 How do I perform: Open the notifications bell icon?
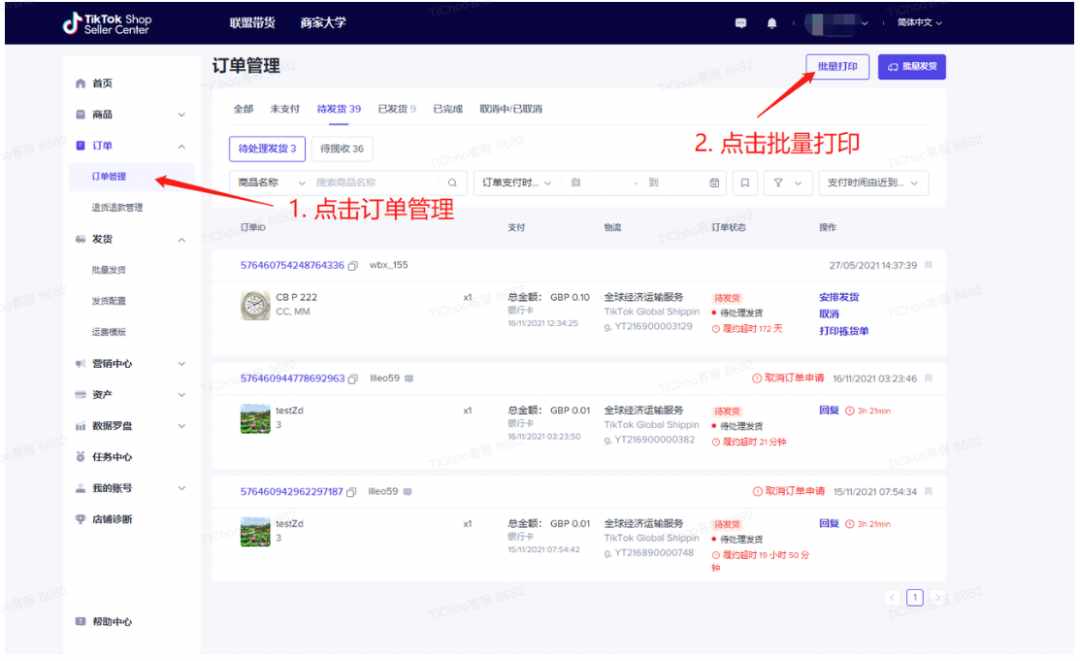771,23
